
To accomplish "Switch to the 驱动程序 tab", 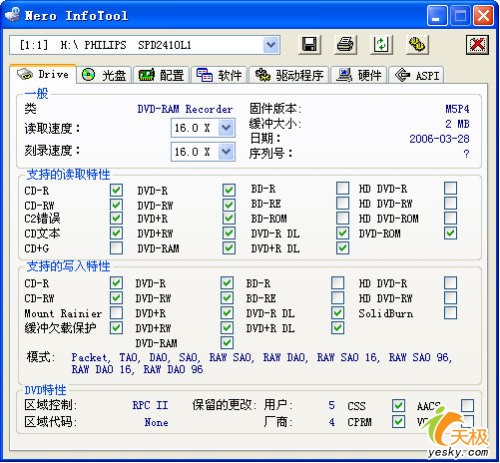I will tap(289, 75).
